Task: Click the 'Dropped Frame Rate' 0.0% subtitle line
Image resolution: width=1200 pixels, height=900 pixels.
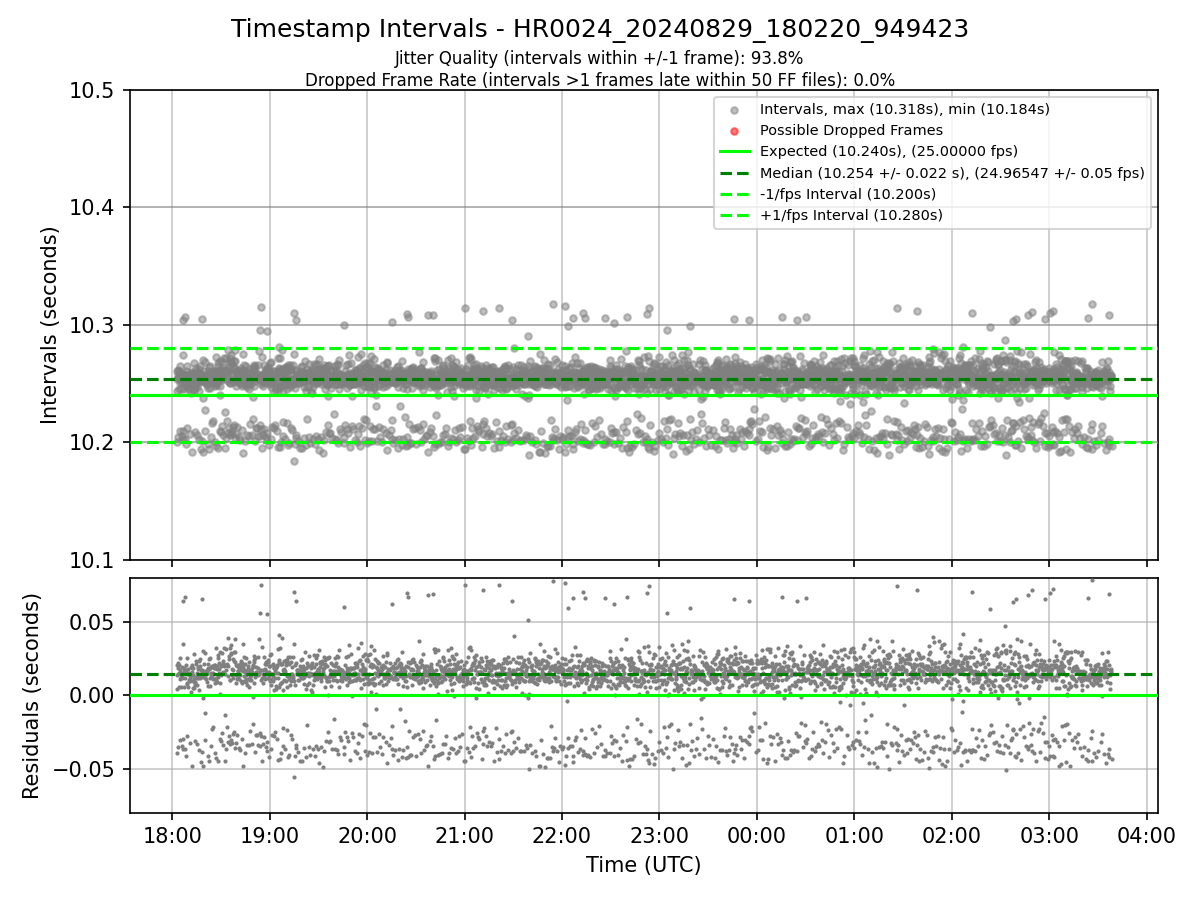Action: (x=600, y=79)
